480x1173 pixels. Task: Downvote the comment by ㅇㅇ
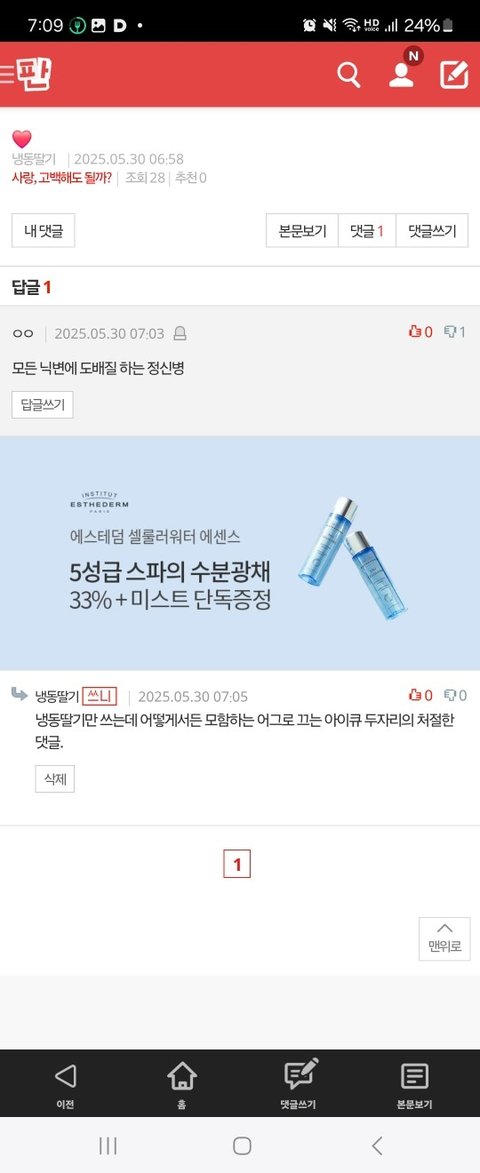coord(455,332)
